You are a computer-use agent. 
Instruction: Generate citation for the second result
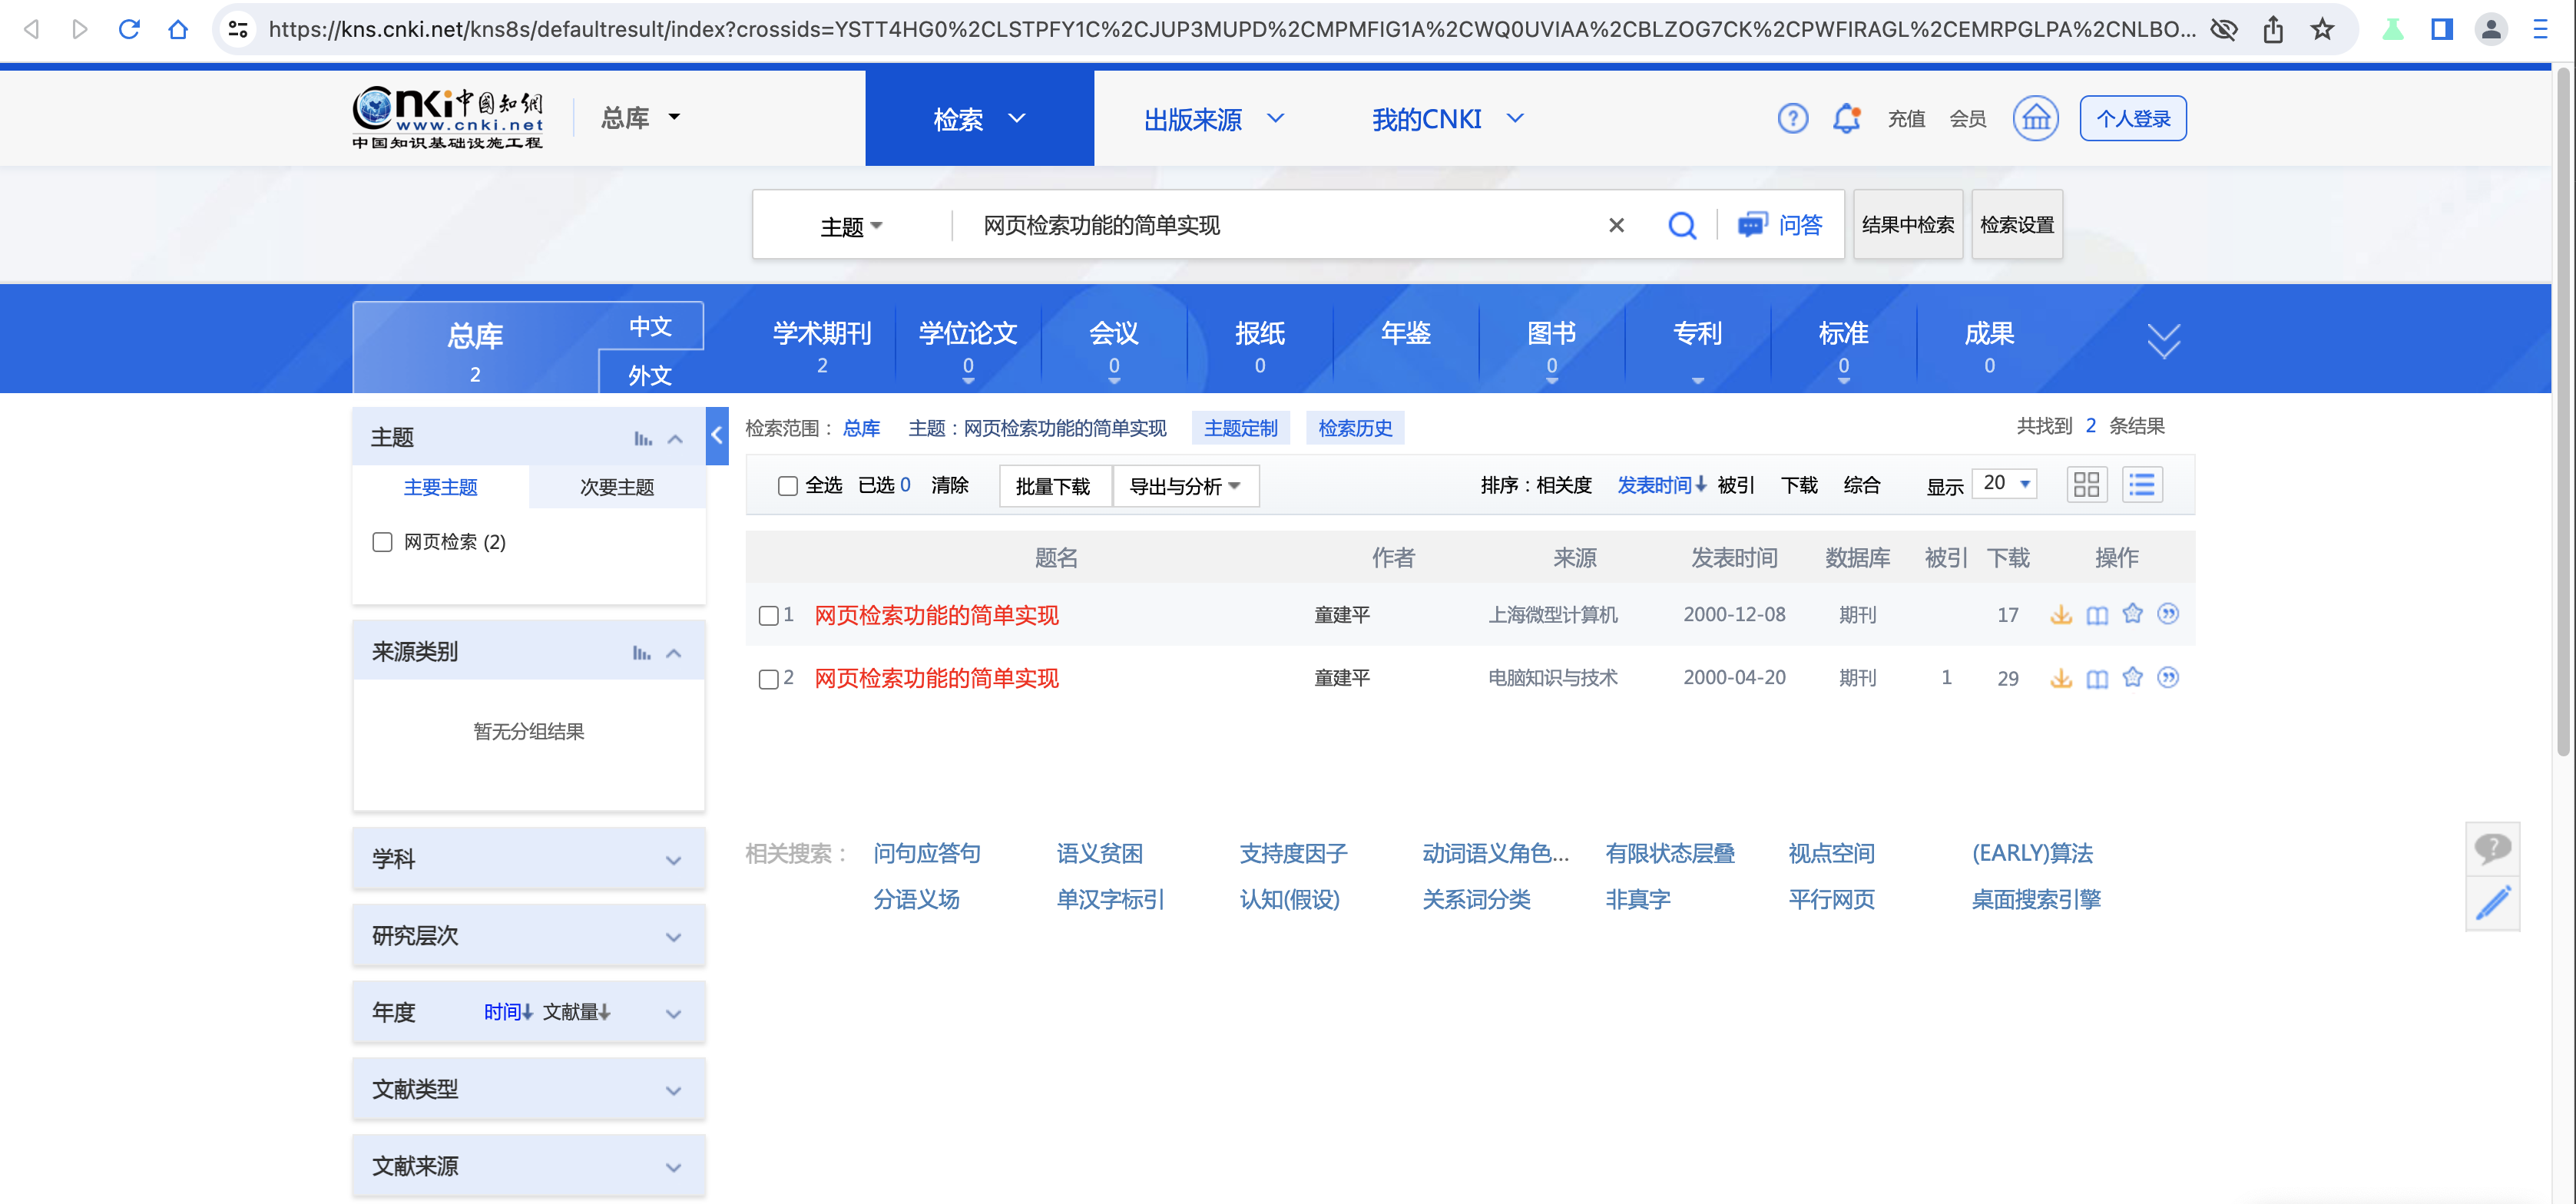tap(2169, 678)
